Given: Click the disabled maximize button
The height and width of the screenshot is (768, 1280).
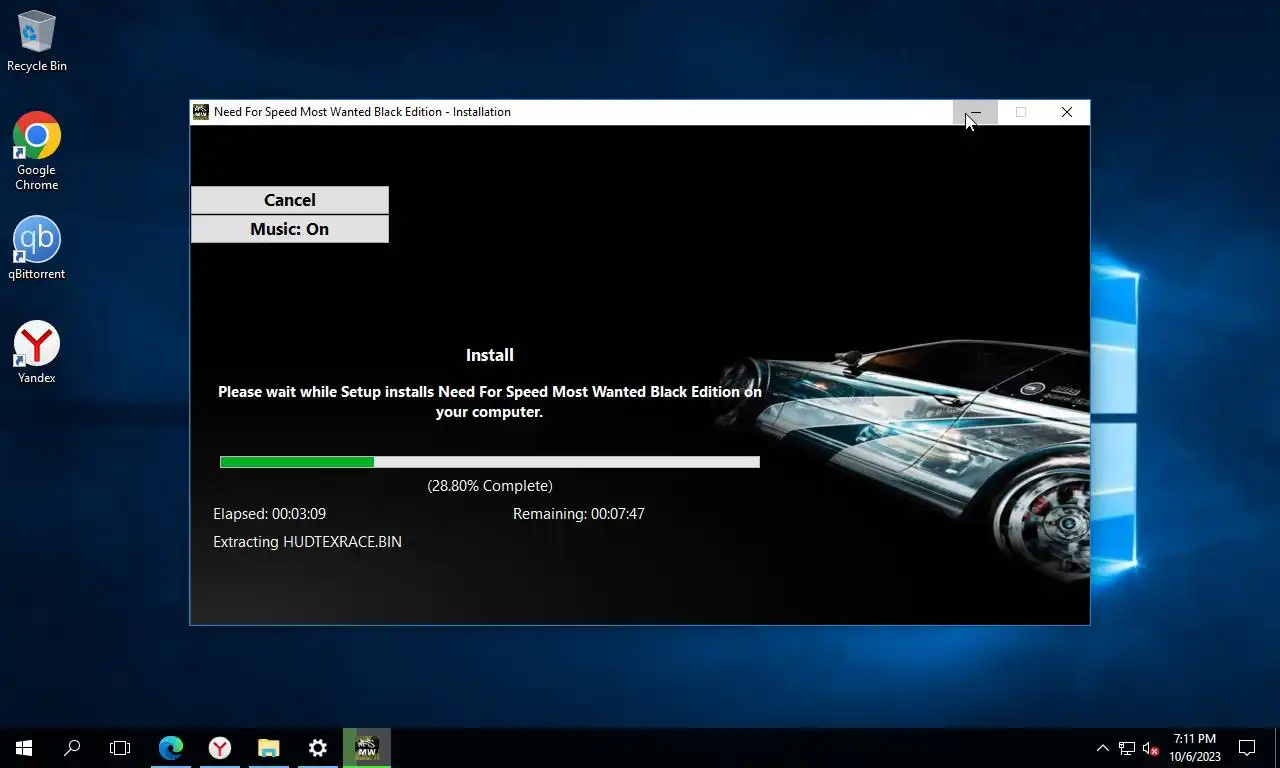Looking at the screenshot, I should pos(1021,112).
